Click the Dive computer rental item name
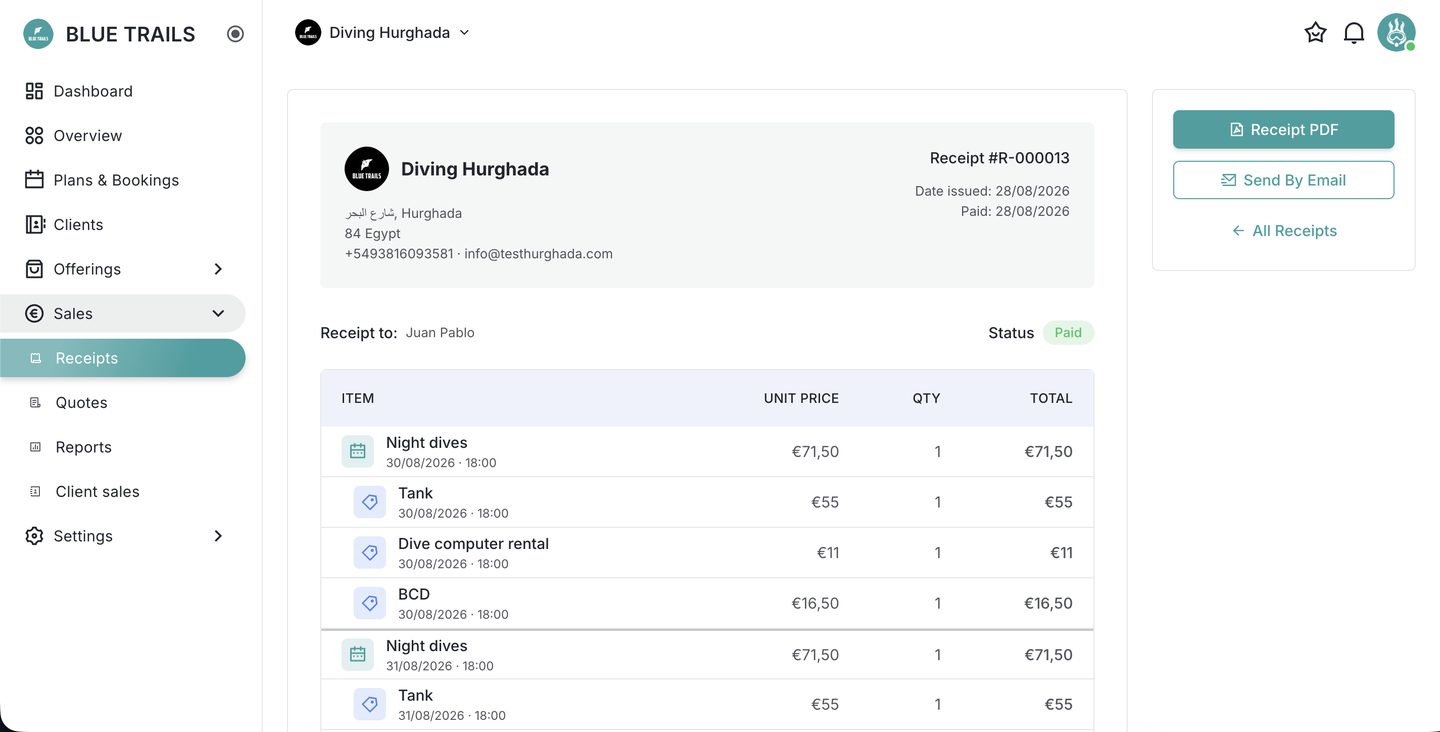Image resolution: width=1440 pixels, height=732 pixels. (474, 544)
